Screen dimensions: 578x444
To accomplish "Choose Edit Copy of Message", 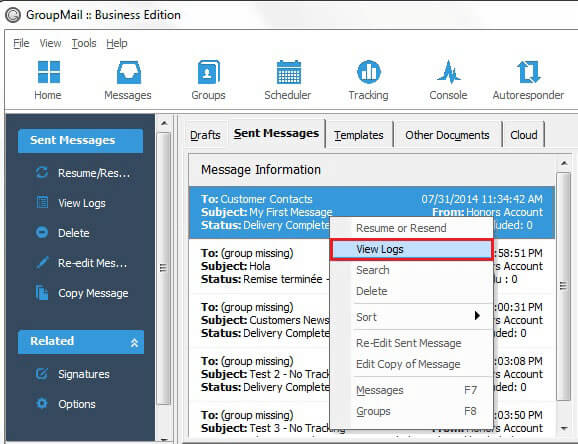I will [411, 364].
